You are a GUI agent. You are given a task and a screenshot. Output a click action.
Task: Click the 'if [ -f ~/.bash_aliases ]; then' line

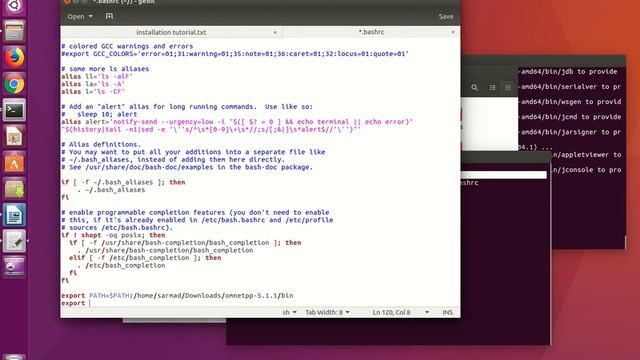coord(123,182)
